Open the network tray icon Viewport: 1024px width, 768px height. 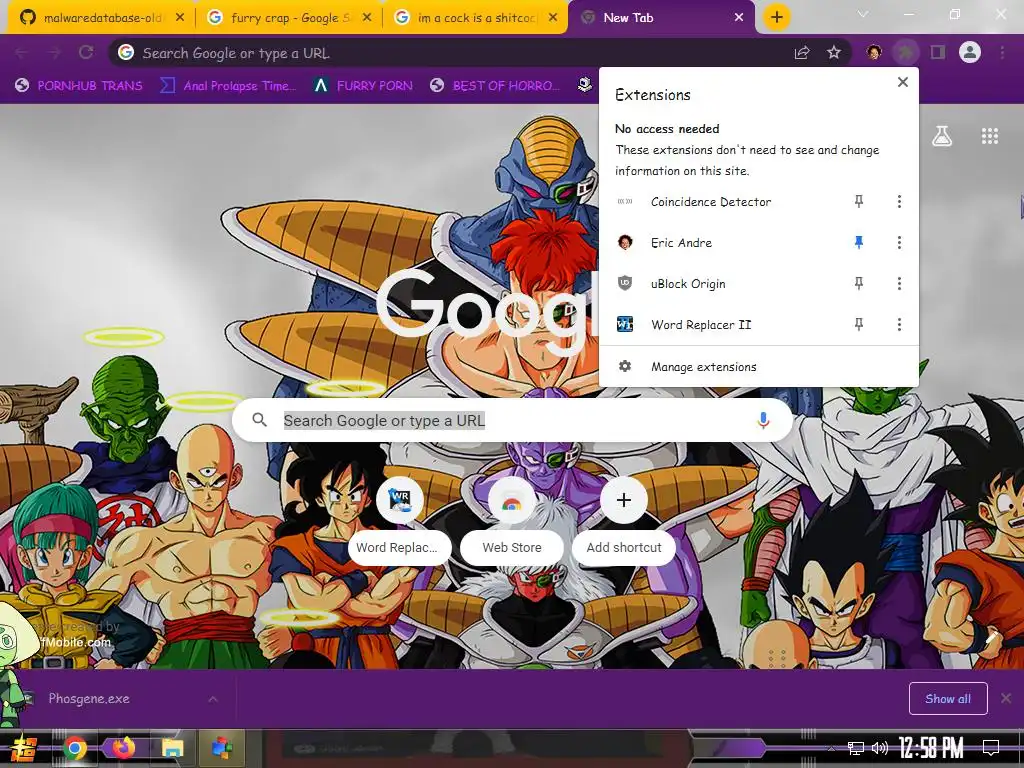pyautogui.click(x=855, y=748)
